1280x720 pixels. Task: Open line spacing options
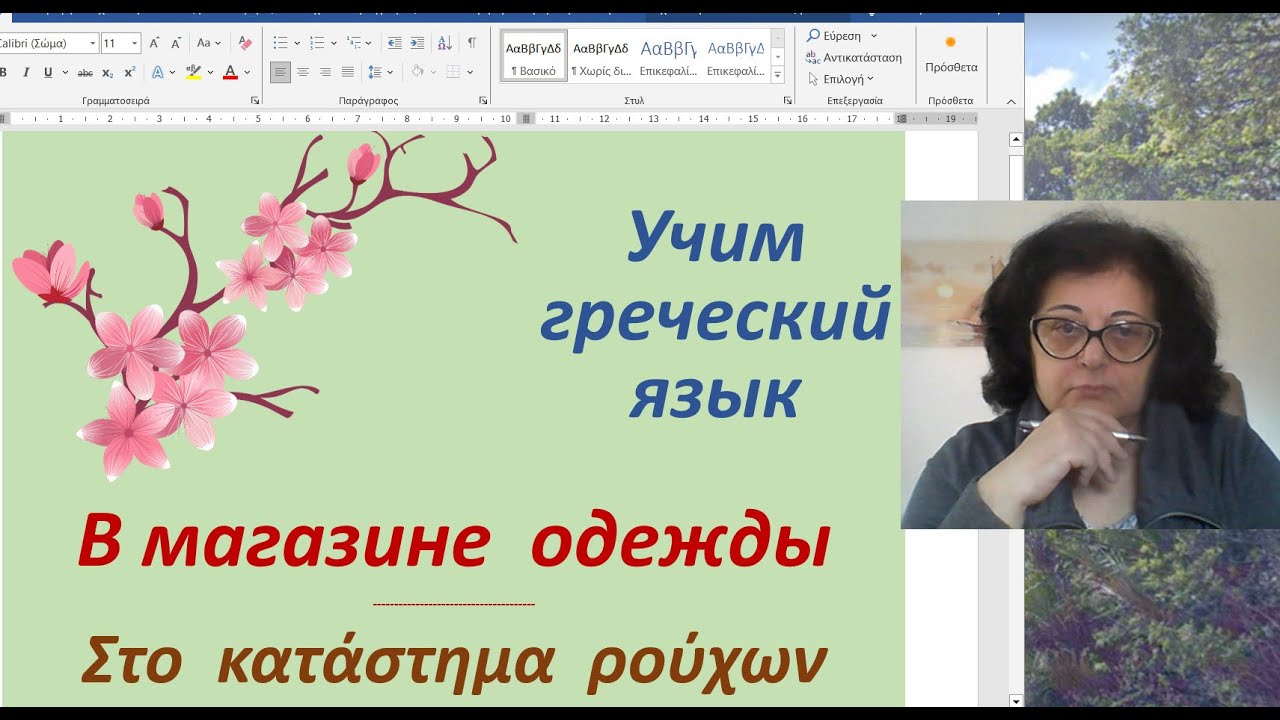click(375, 72)
